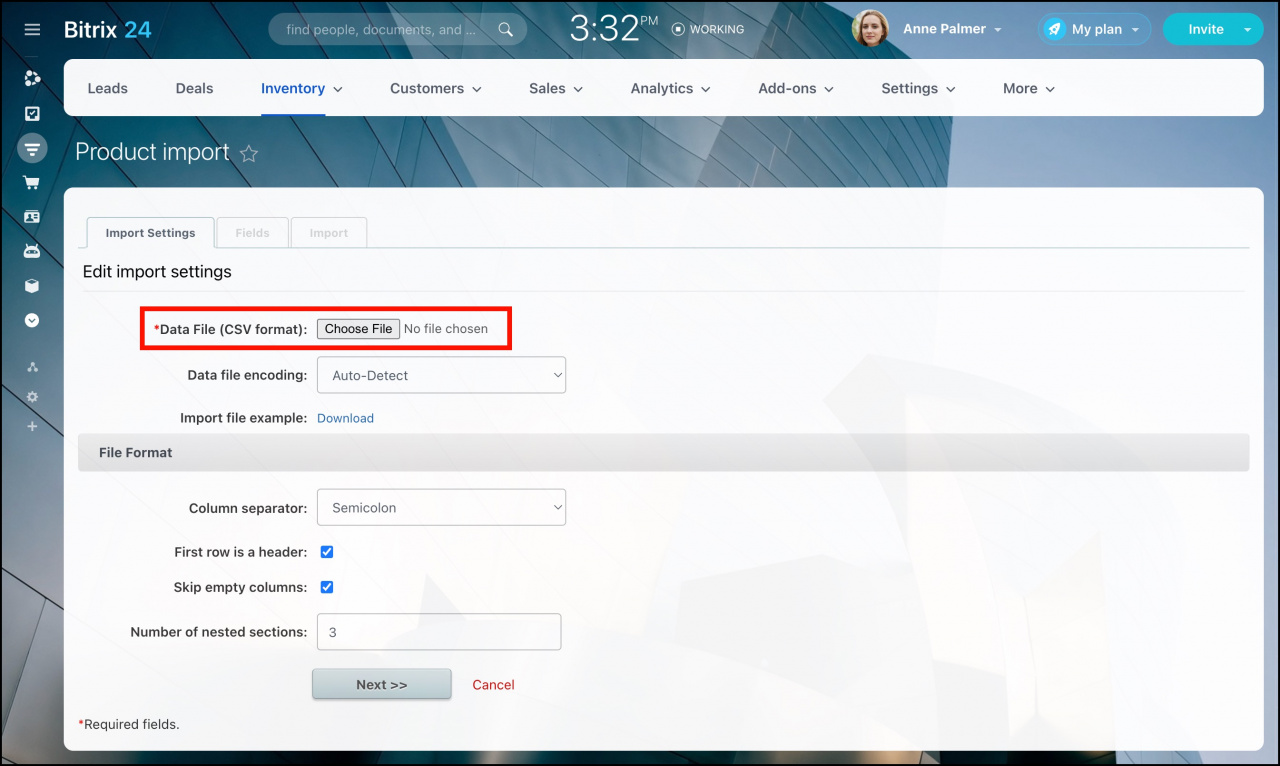The height and width of the screenshot is (766, 1280).
Task: Click the Choose File button
Action: point(358,329)
